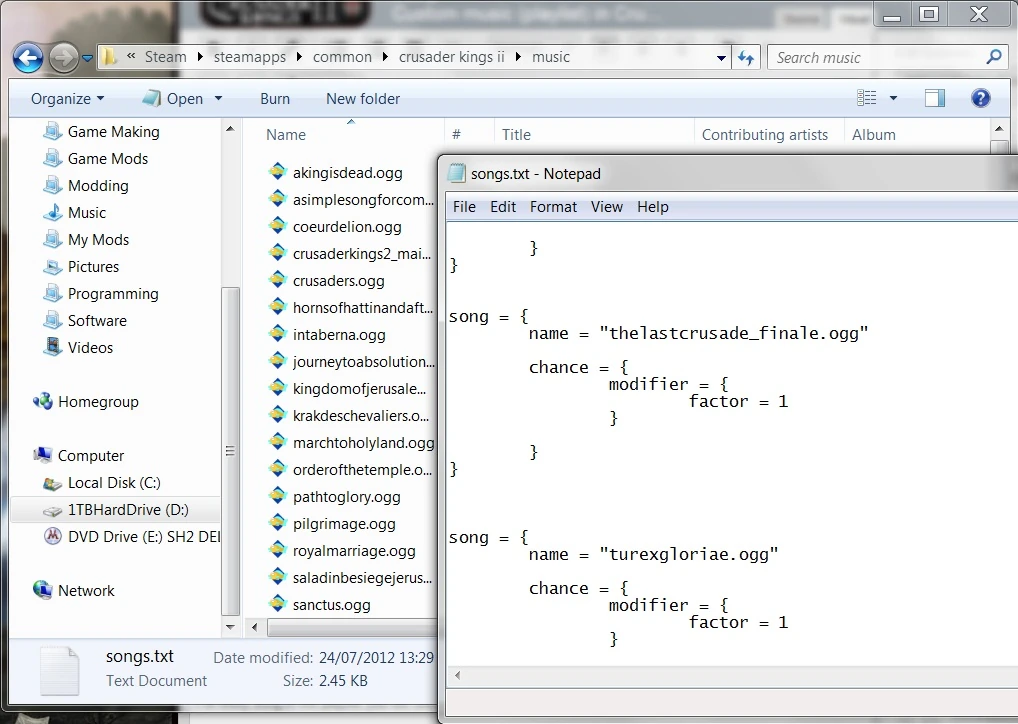The image size is (1018, 724).
Task: Open the Organize dropdown menu
Action: coord(67,99)
